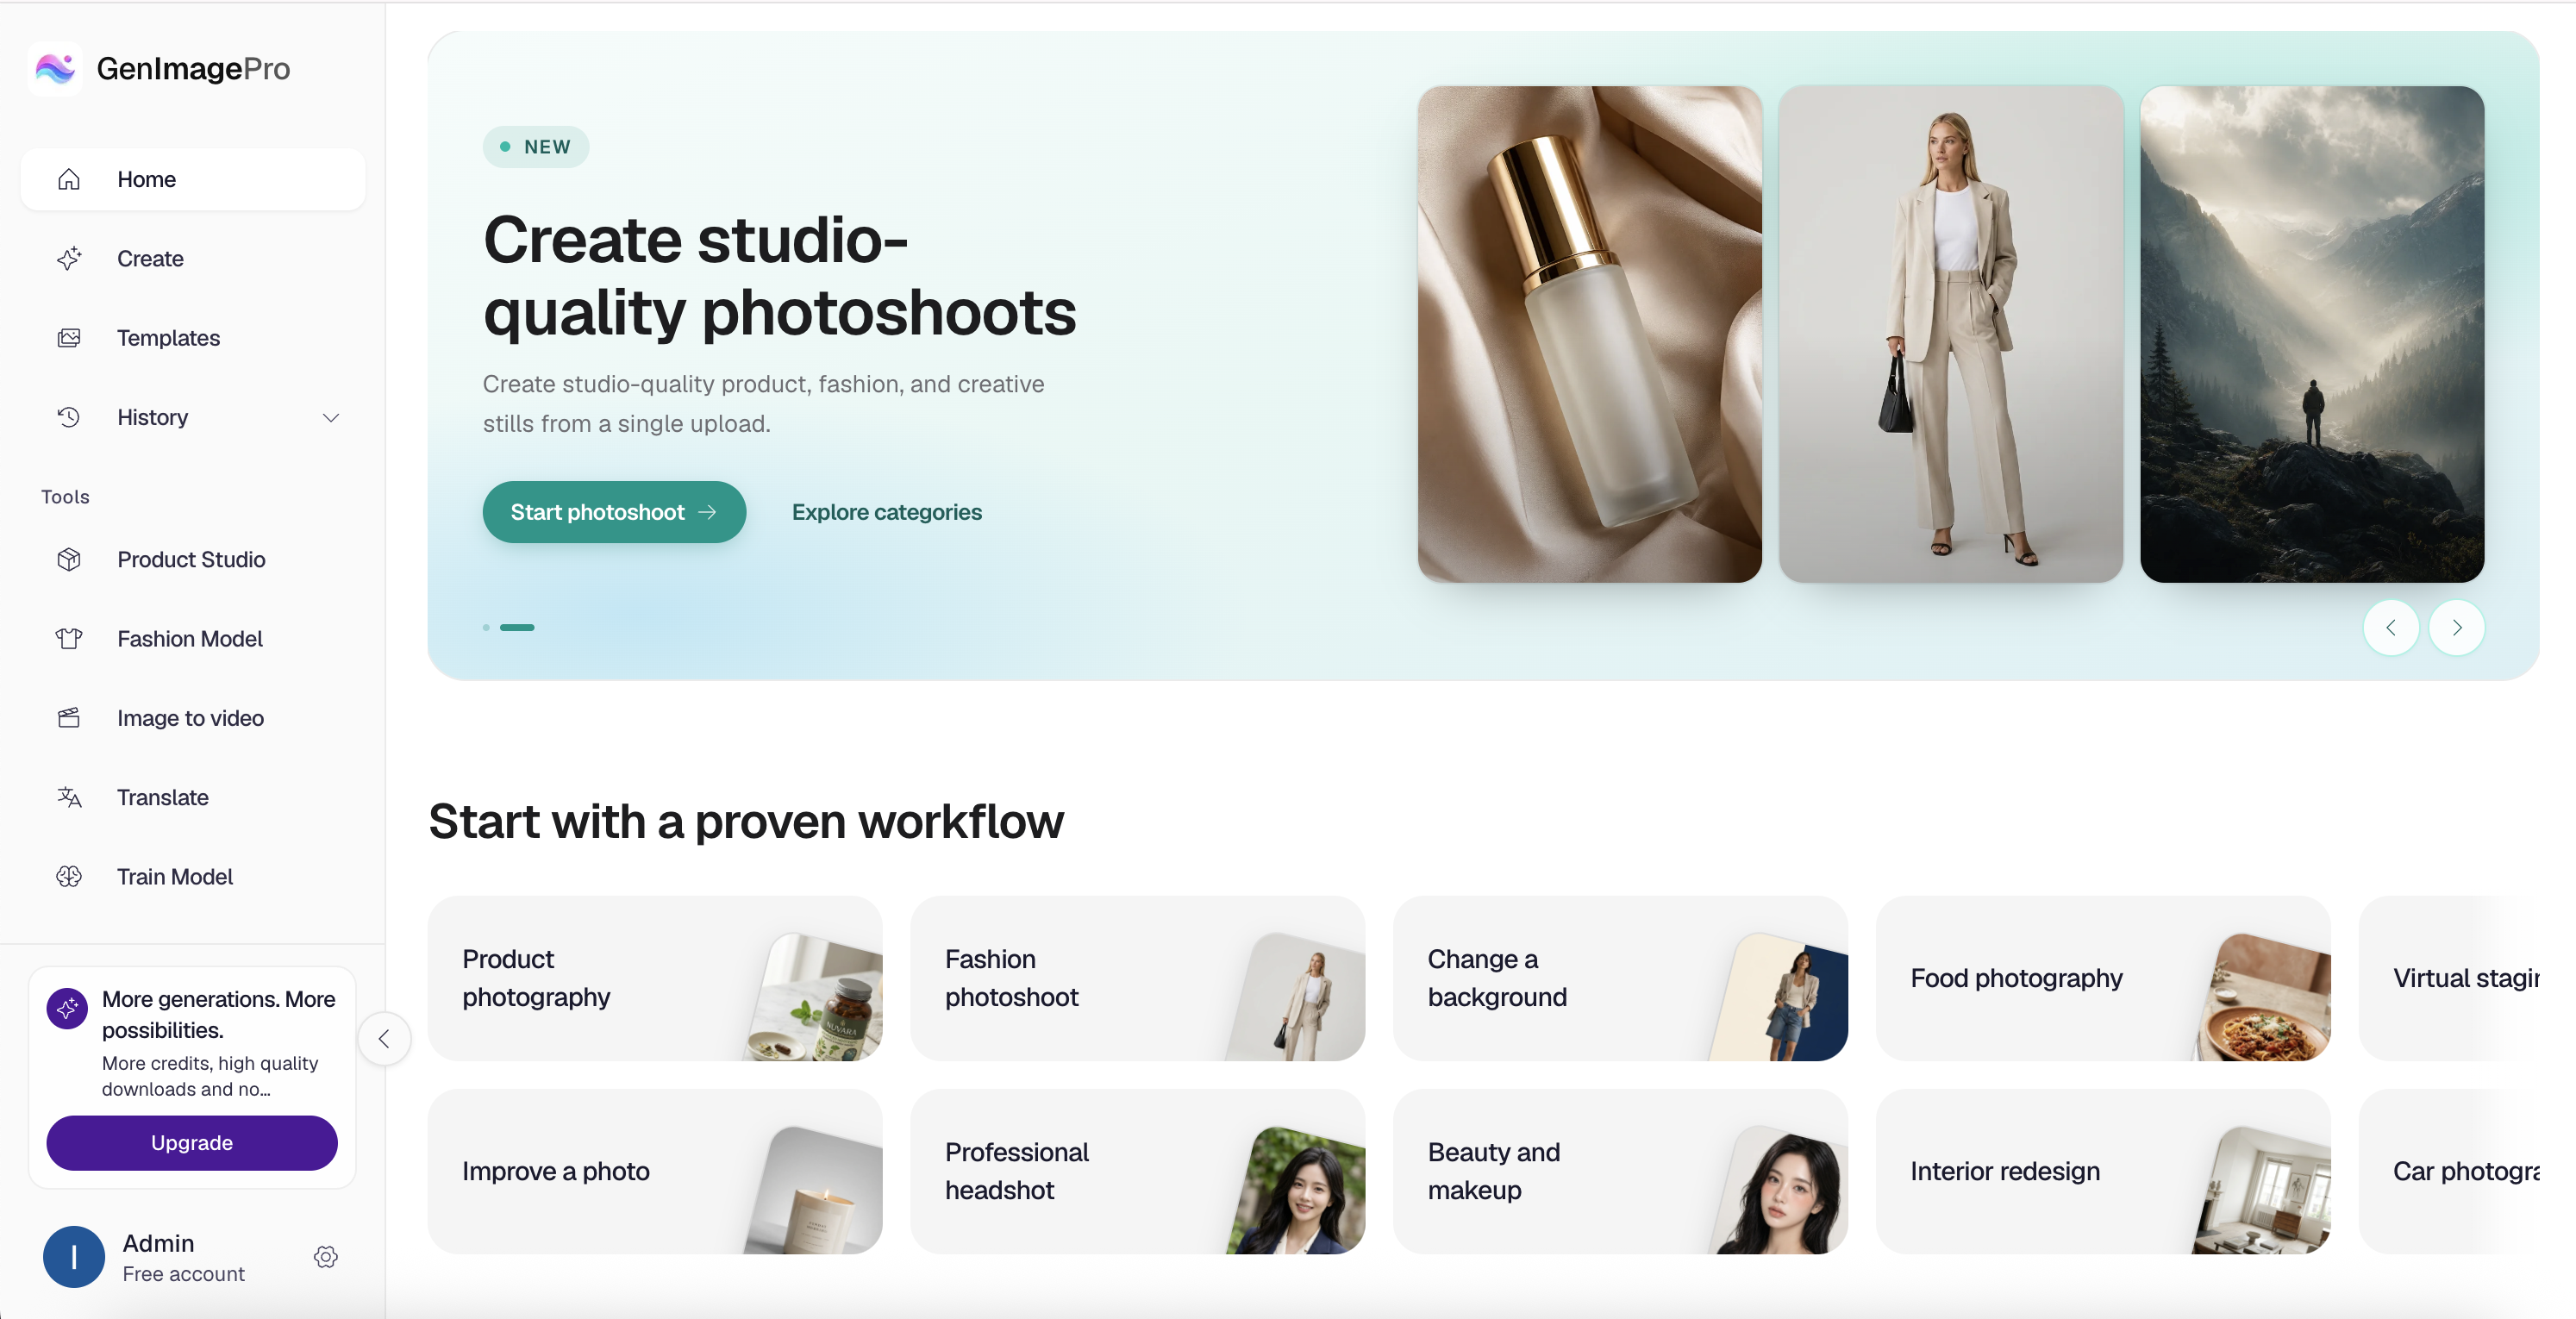Open the Product photography workflow card
Viewport: 2576px width, 1319px height.
655,978
